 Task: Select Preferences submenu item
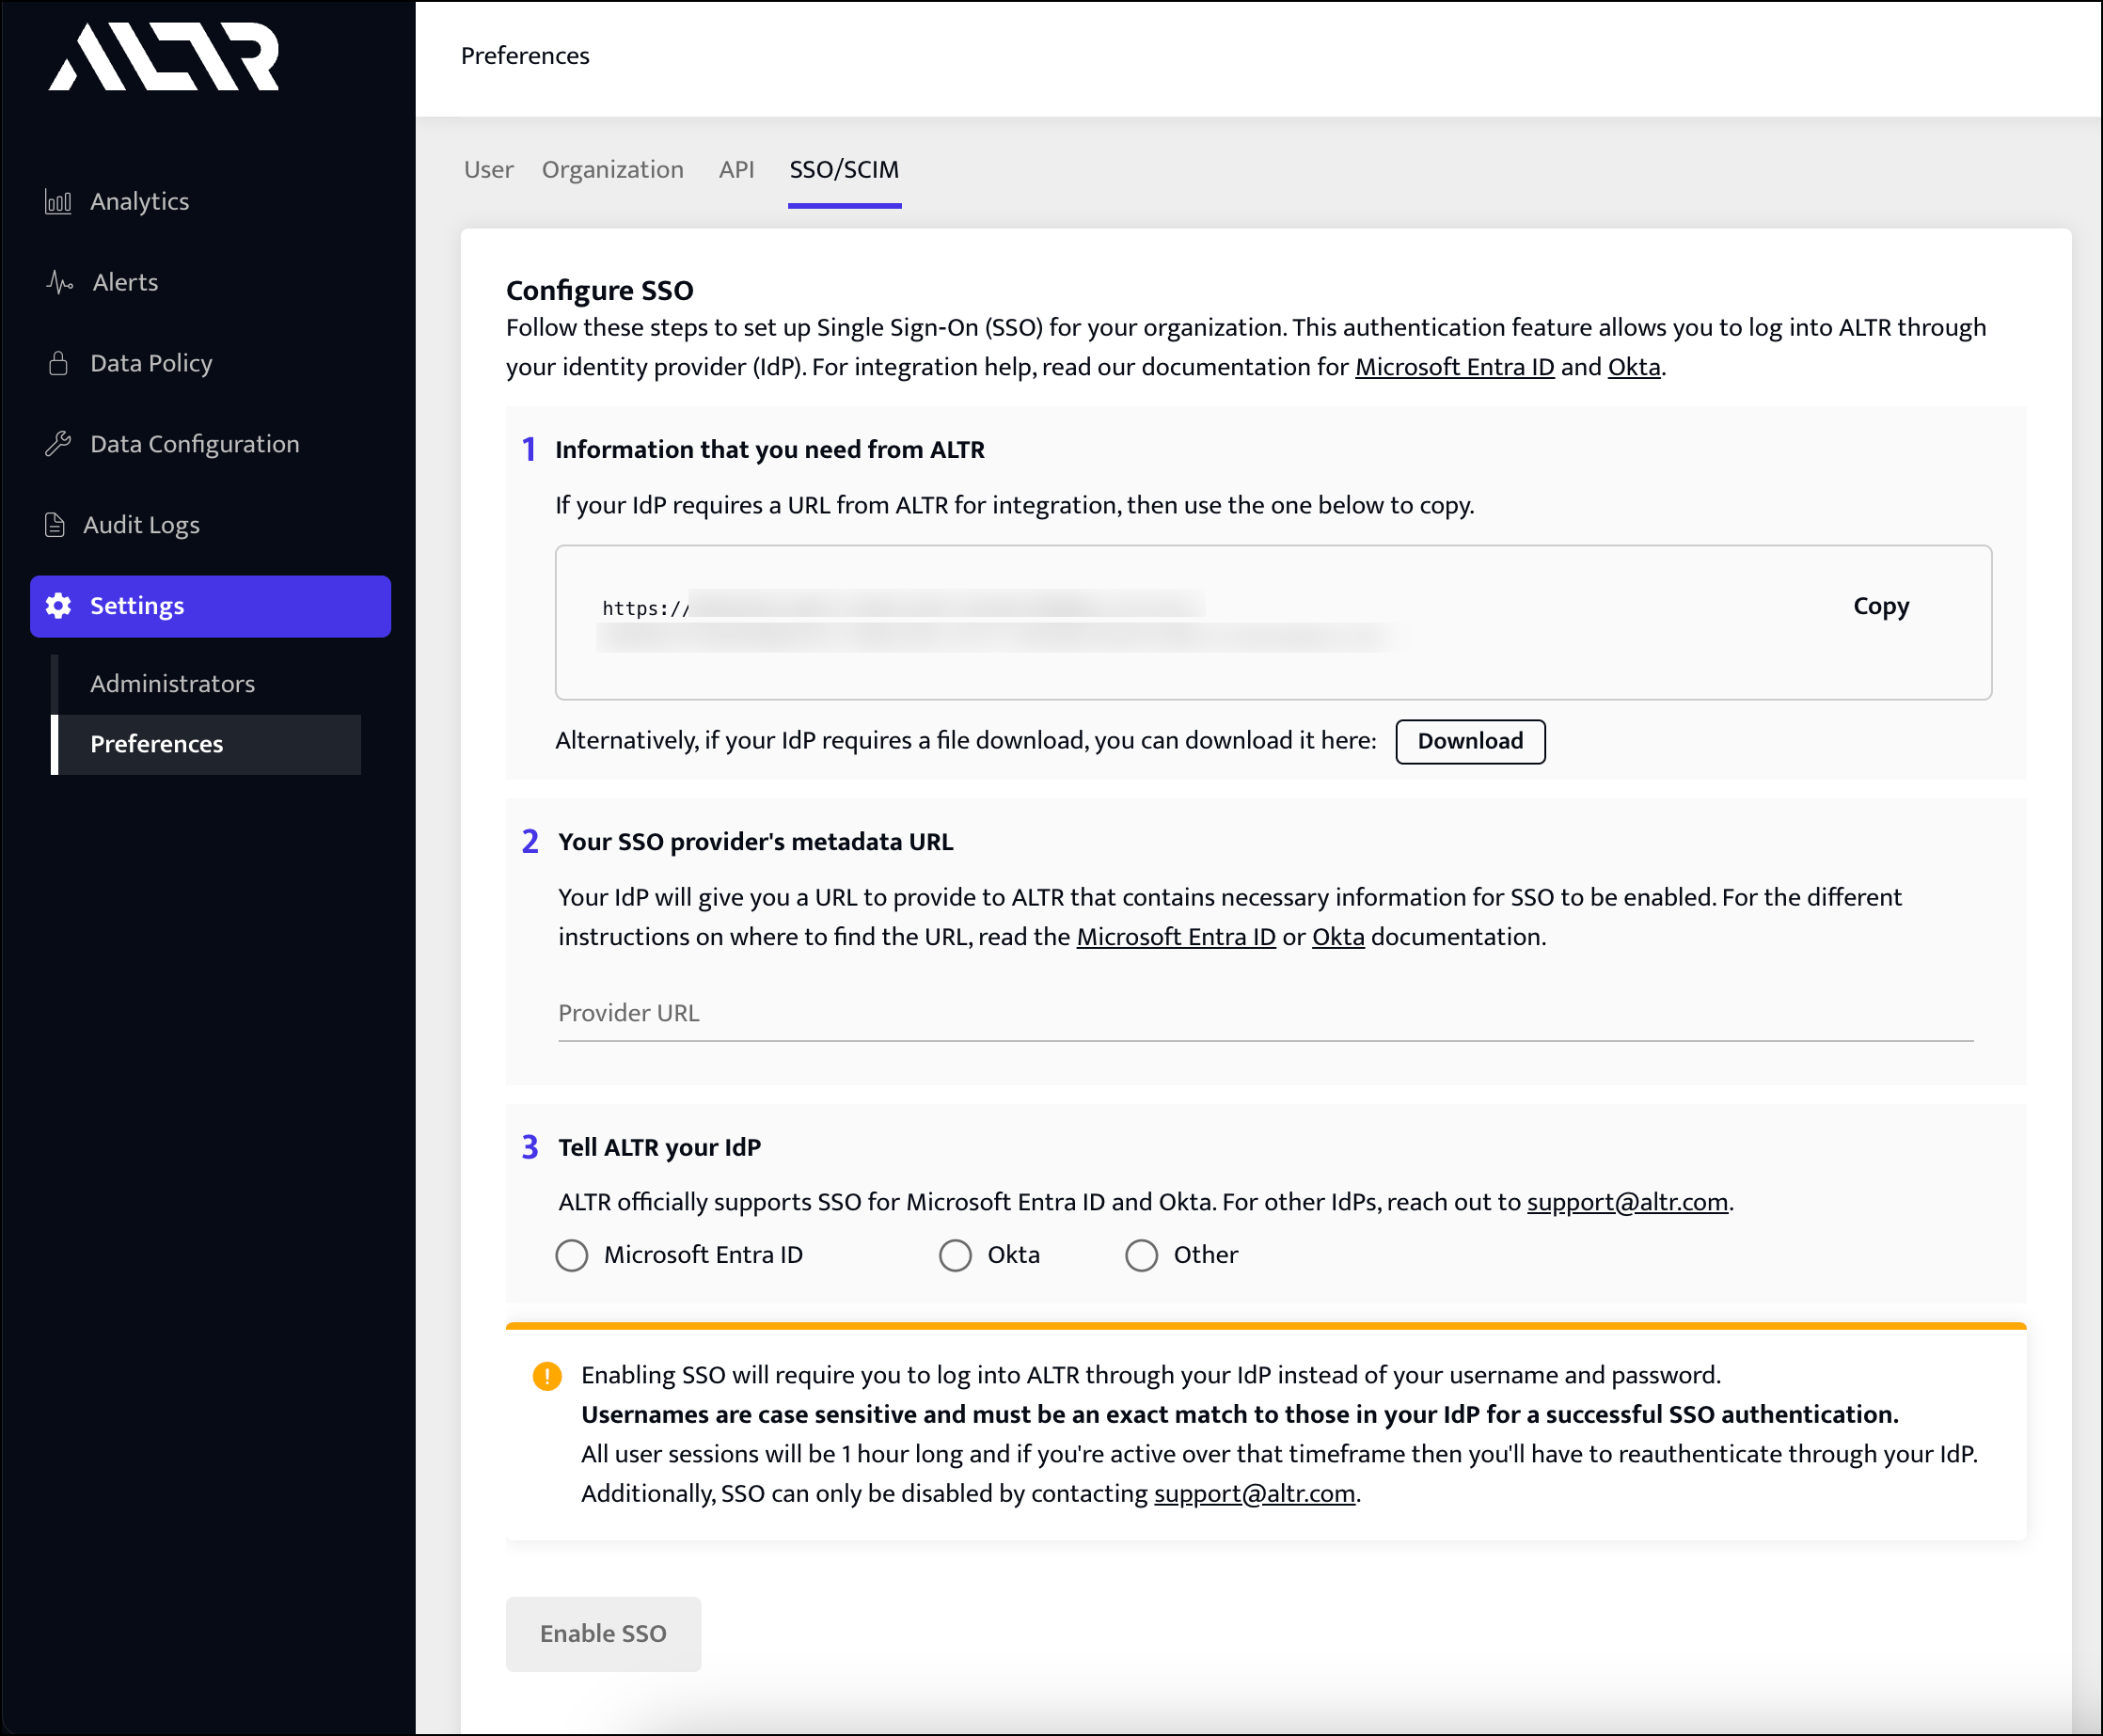pyautogui.click(x=206, y=744)
